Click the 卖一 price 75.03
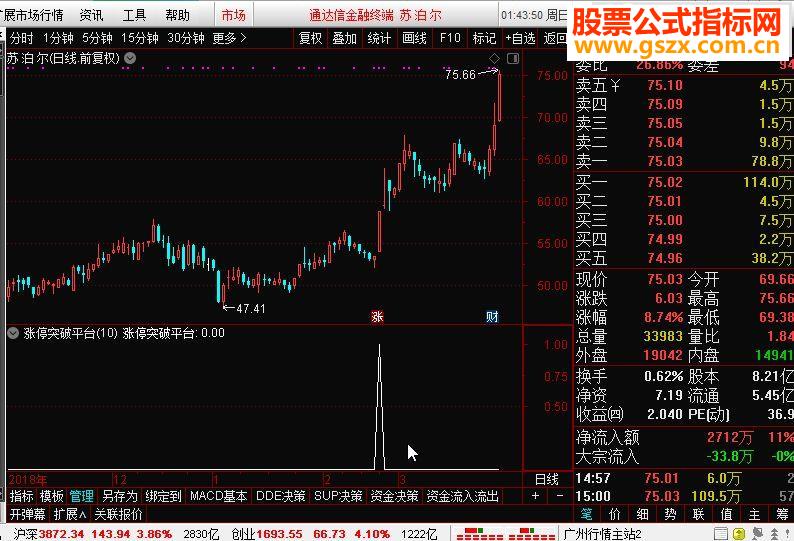This screenshot has height=541, width=794. (x=665, y=161)
